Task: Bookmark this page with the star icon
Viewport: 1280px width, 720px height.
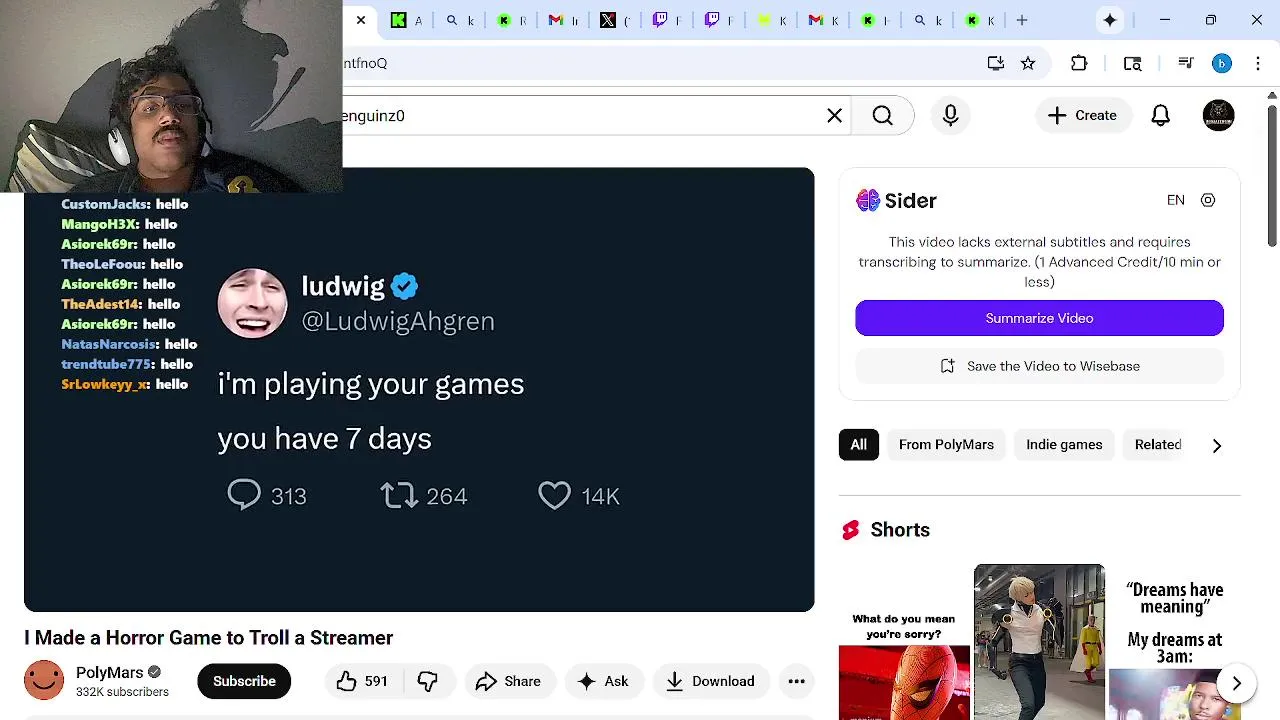Action: coord(1028,63)
